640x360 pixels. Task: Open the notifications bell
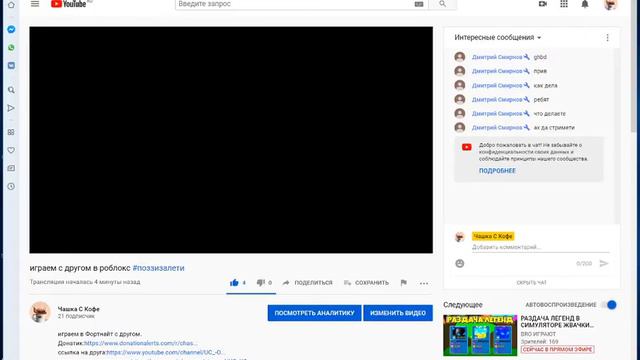coord(585,4)
